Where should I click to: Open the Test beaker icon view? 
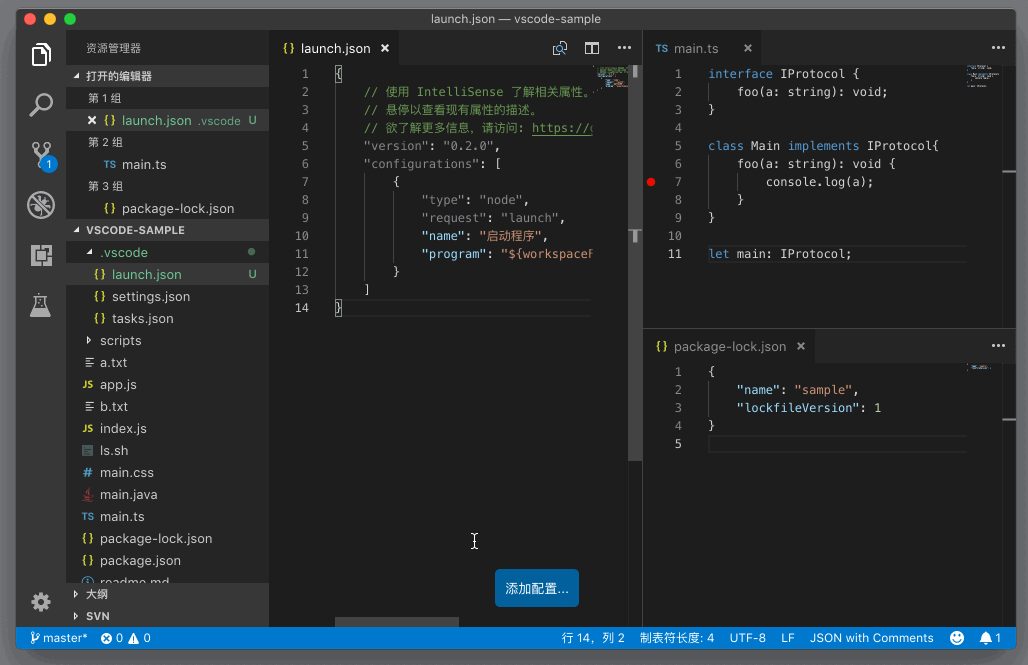pos(41,305)
